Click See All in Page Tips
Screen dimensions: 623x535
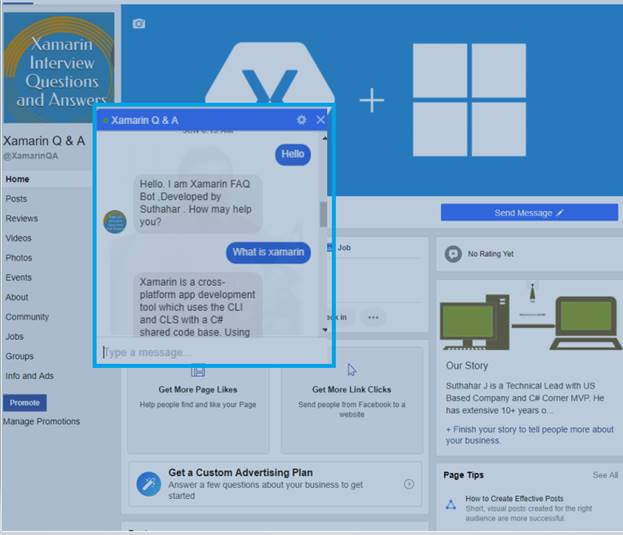[605, 475]
